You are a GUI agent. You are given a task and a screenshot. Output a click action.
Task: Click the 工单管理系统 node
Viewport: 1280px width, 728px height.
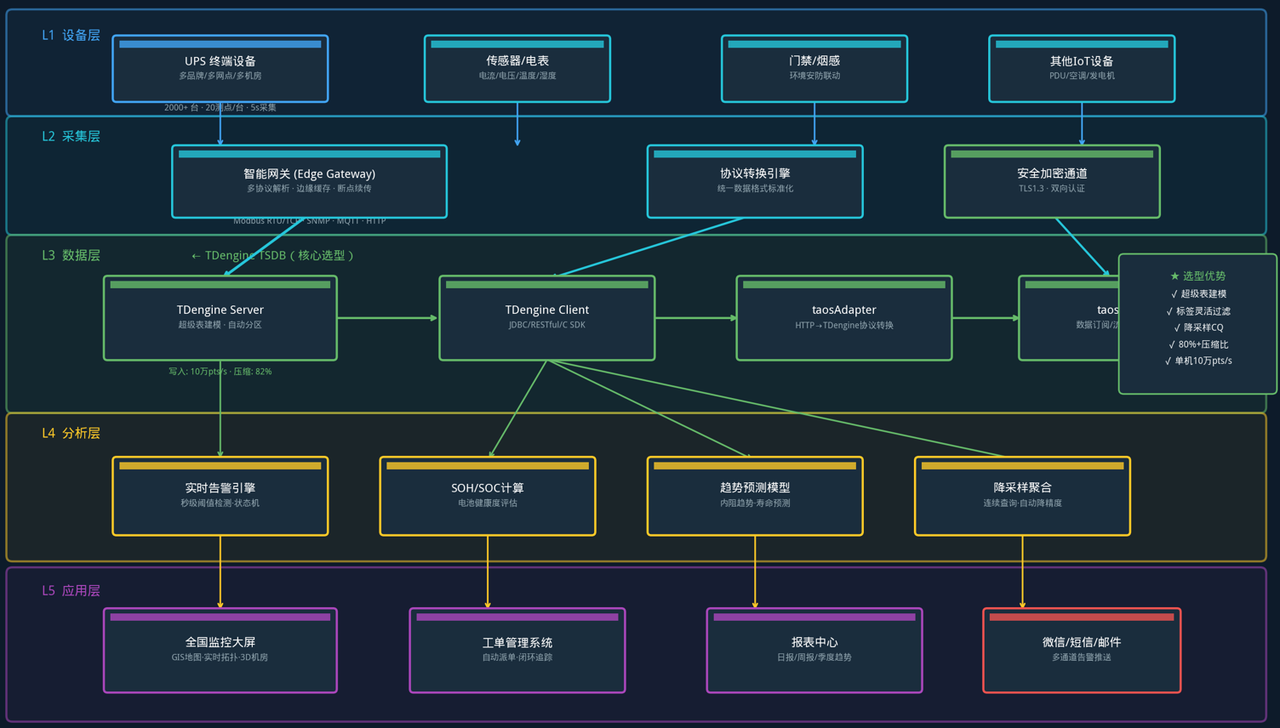(x=517, y=650)
